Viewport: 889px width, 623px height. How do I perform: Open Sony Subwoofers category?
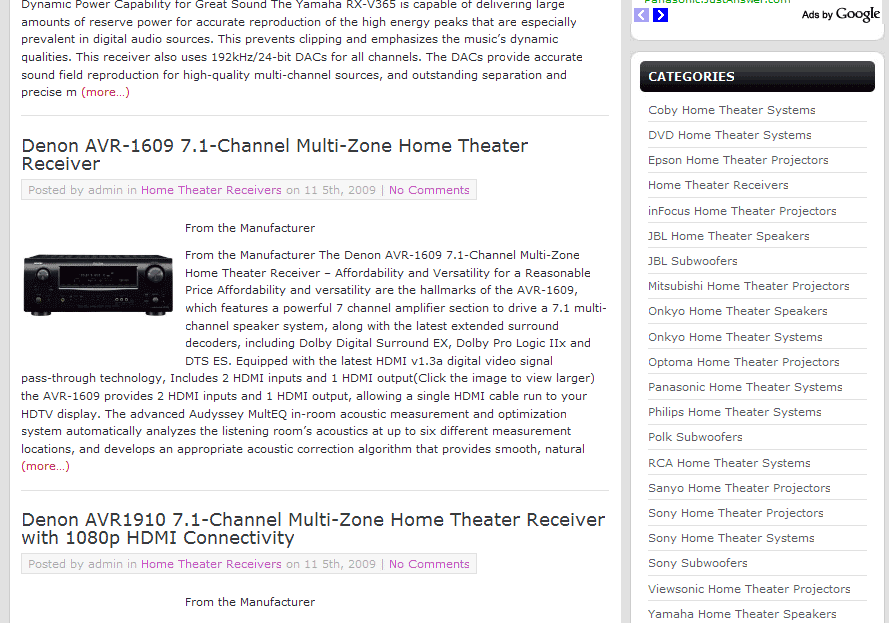pos(697,562)
